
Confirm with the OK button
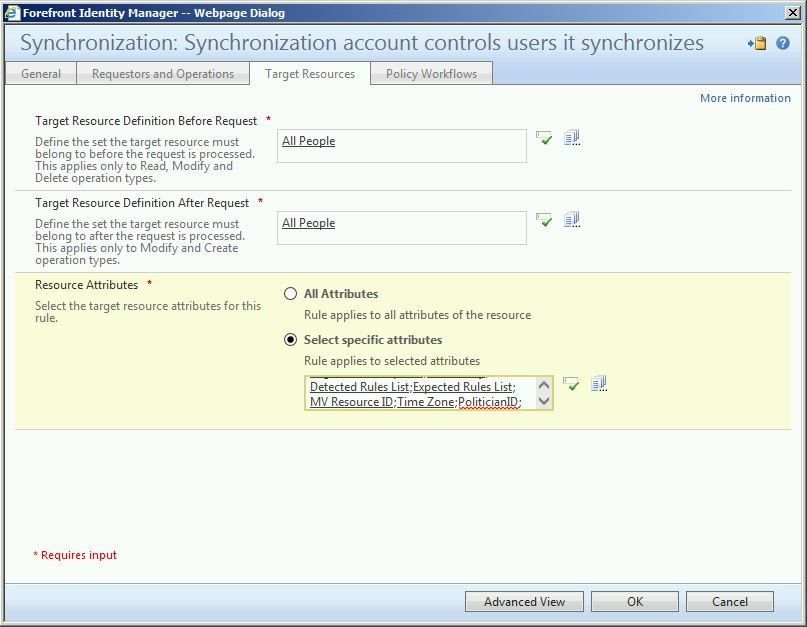click(635, 601)
